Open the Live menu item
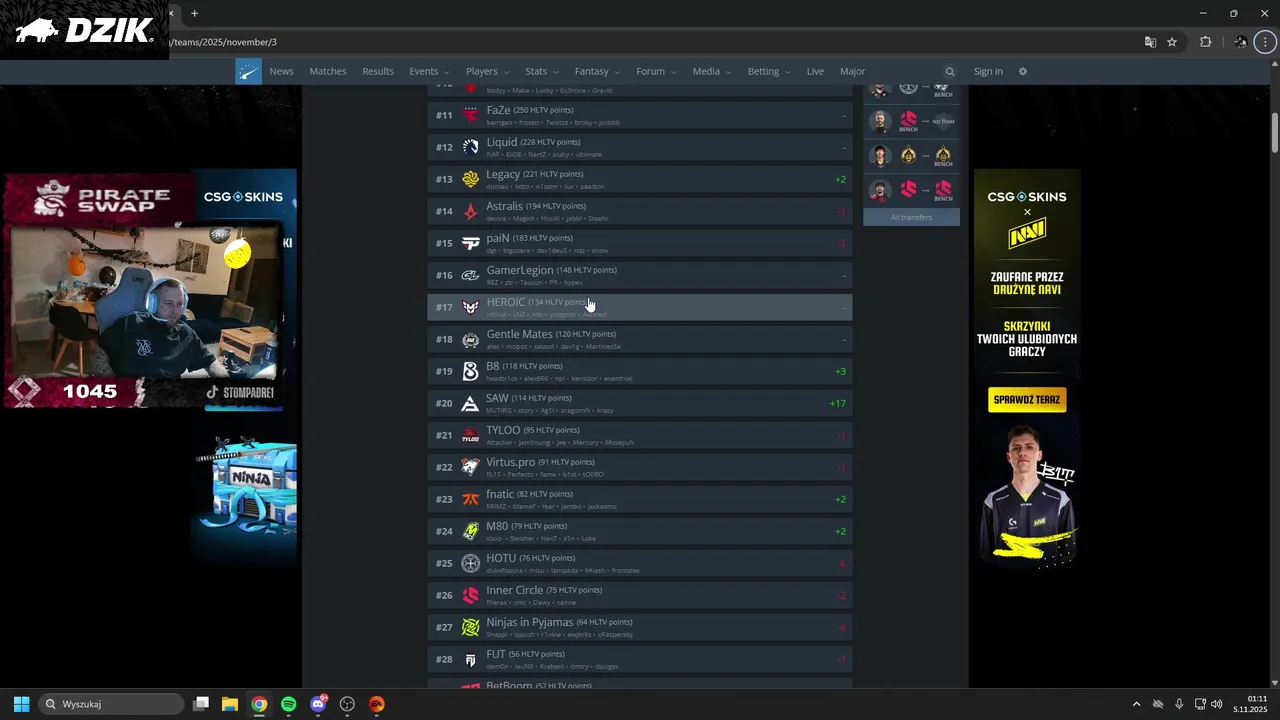The image size is (1280, 720). tap(815, 72)
